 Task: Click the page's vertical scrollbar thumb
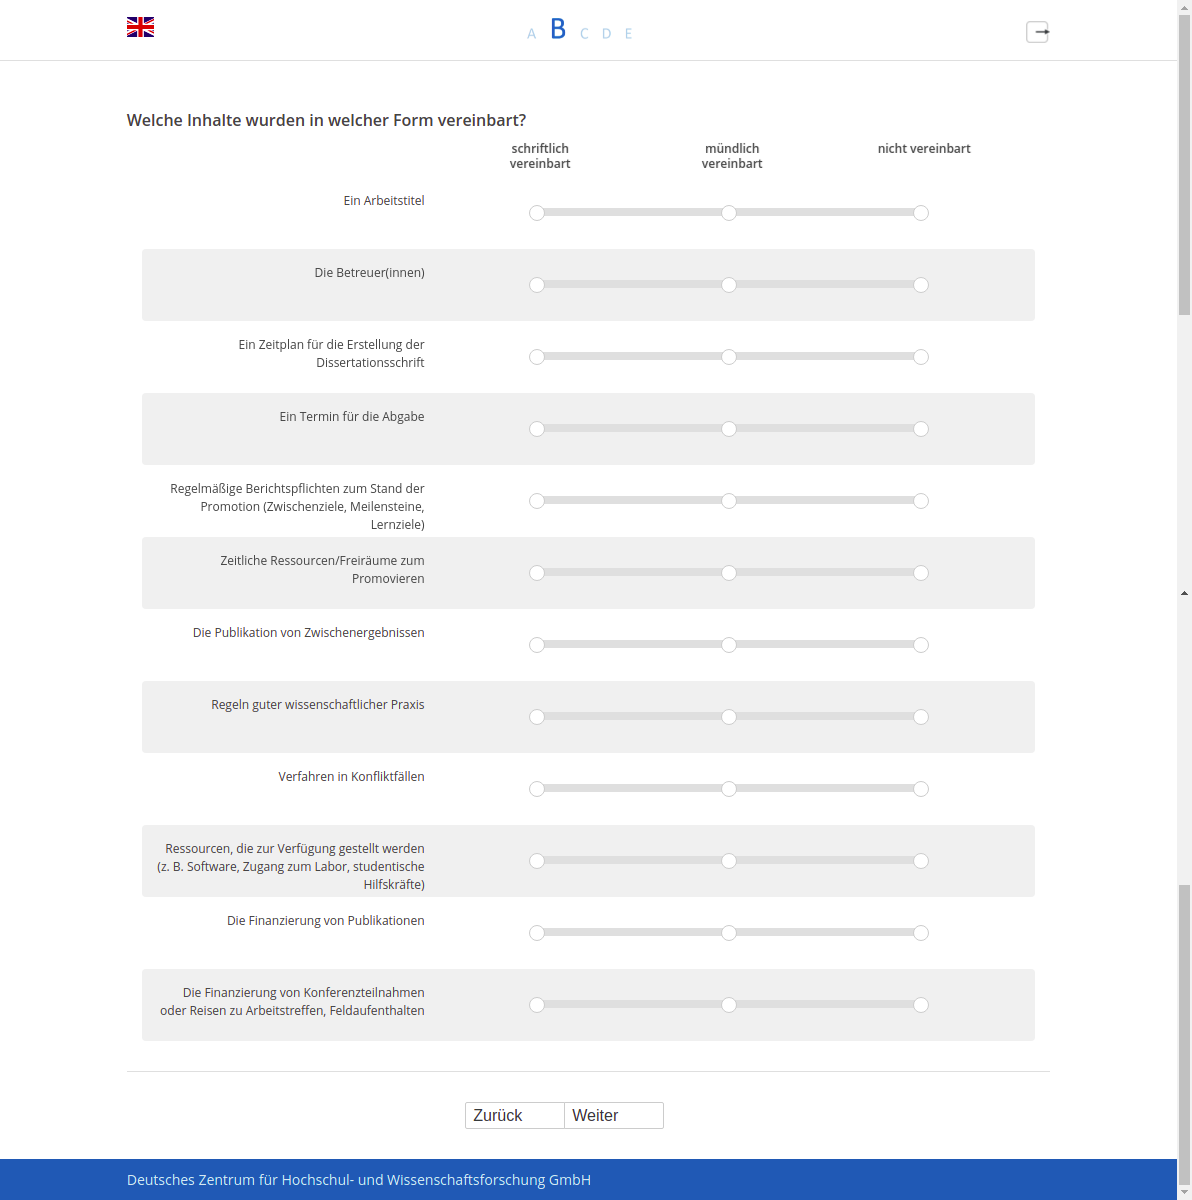point(1184,165)
